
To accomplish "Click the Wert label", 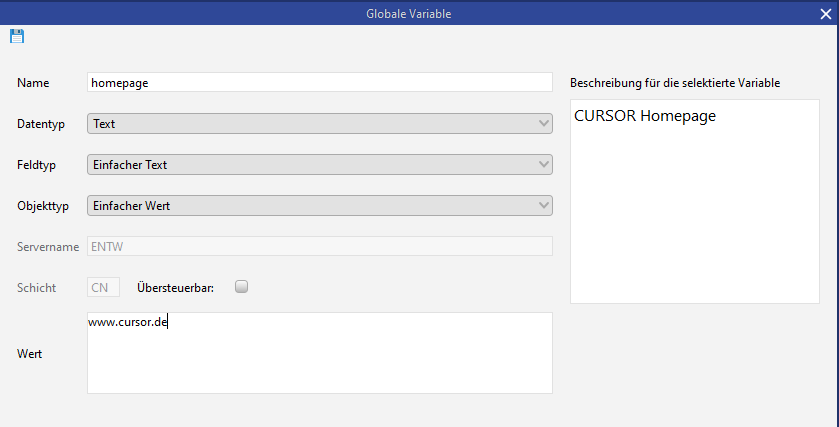I will pyautogui.click(x=32, y=353).
